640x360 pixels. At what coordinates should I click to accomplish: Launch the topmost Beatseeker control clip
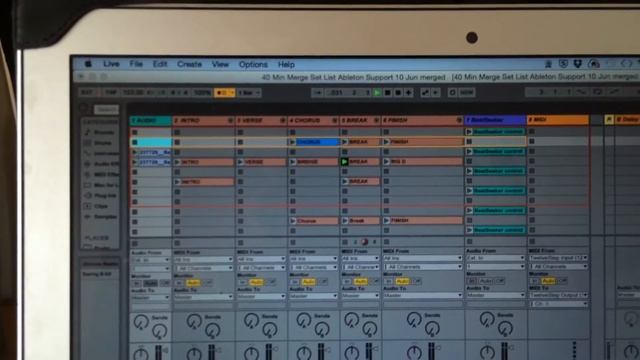click(x=469, y=132)
